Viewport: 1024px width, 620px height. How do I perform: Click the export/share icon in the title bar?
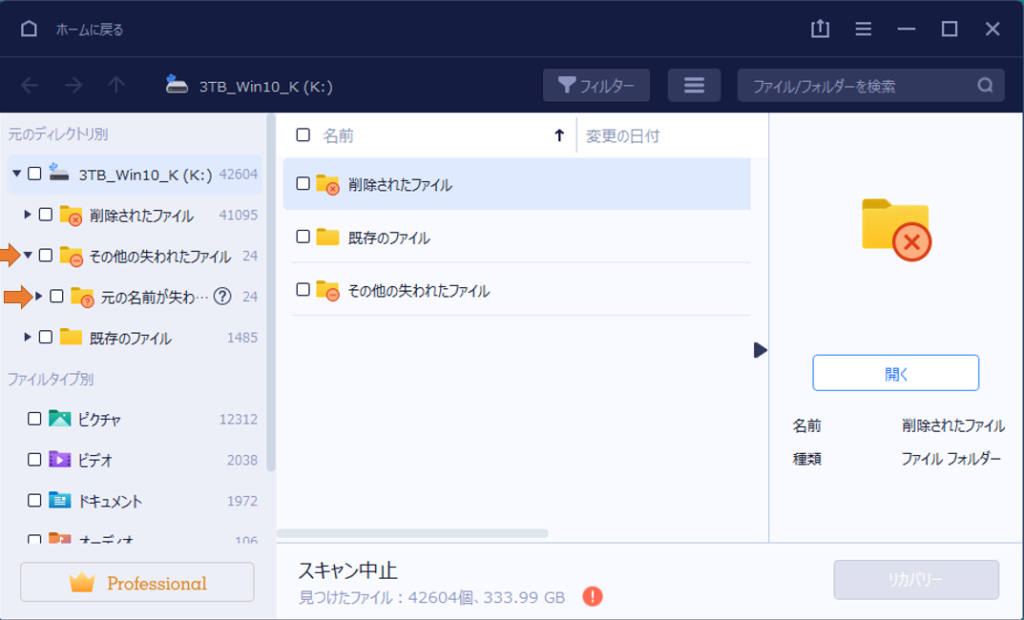point(820,29)
